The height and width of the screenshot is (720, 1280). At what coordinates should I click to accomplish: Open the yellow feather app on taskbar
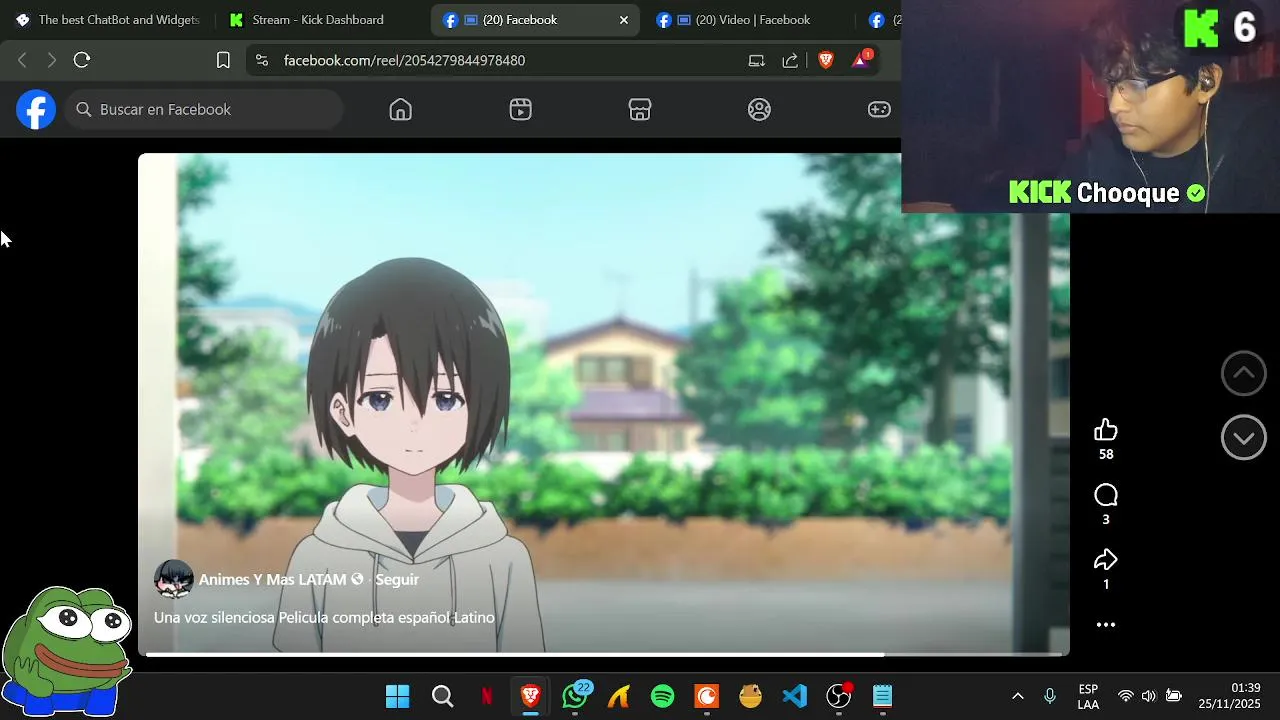click(619, 696)
